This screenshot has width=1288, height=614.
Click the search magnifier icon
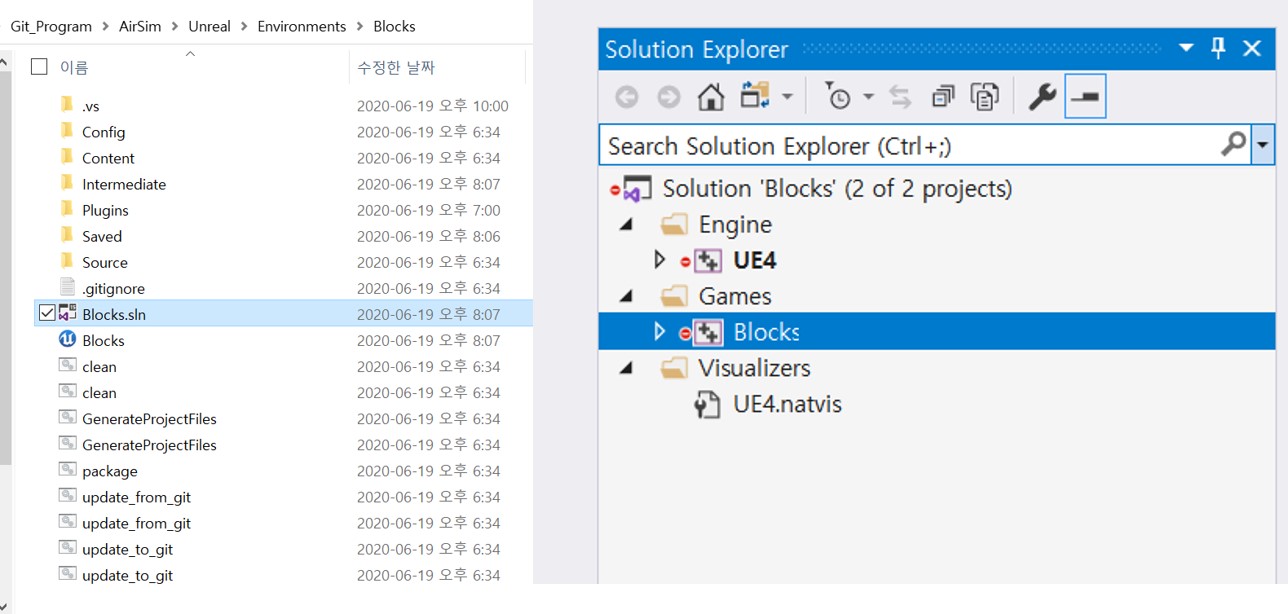coord(1234,145)
